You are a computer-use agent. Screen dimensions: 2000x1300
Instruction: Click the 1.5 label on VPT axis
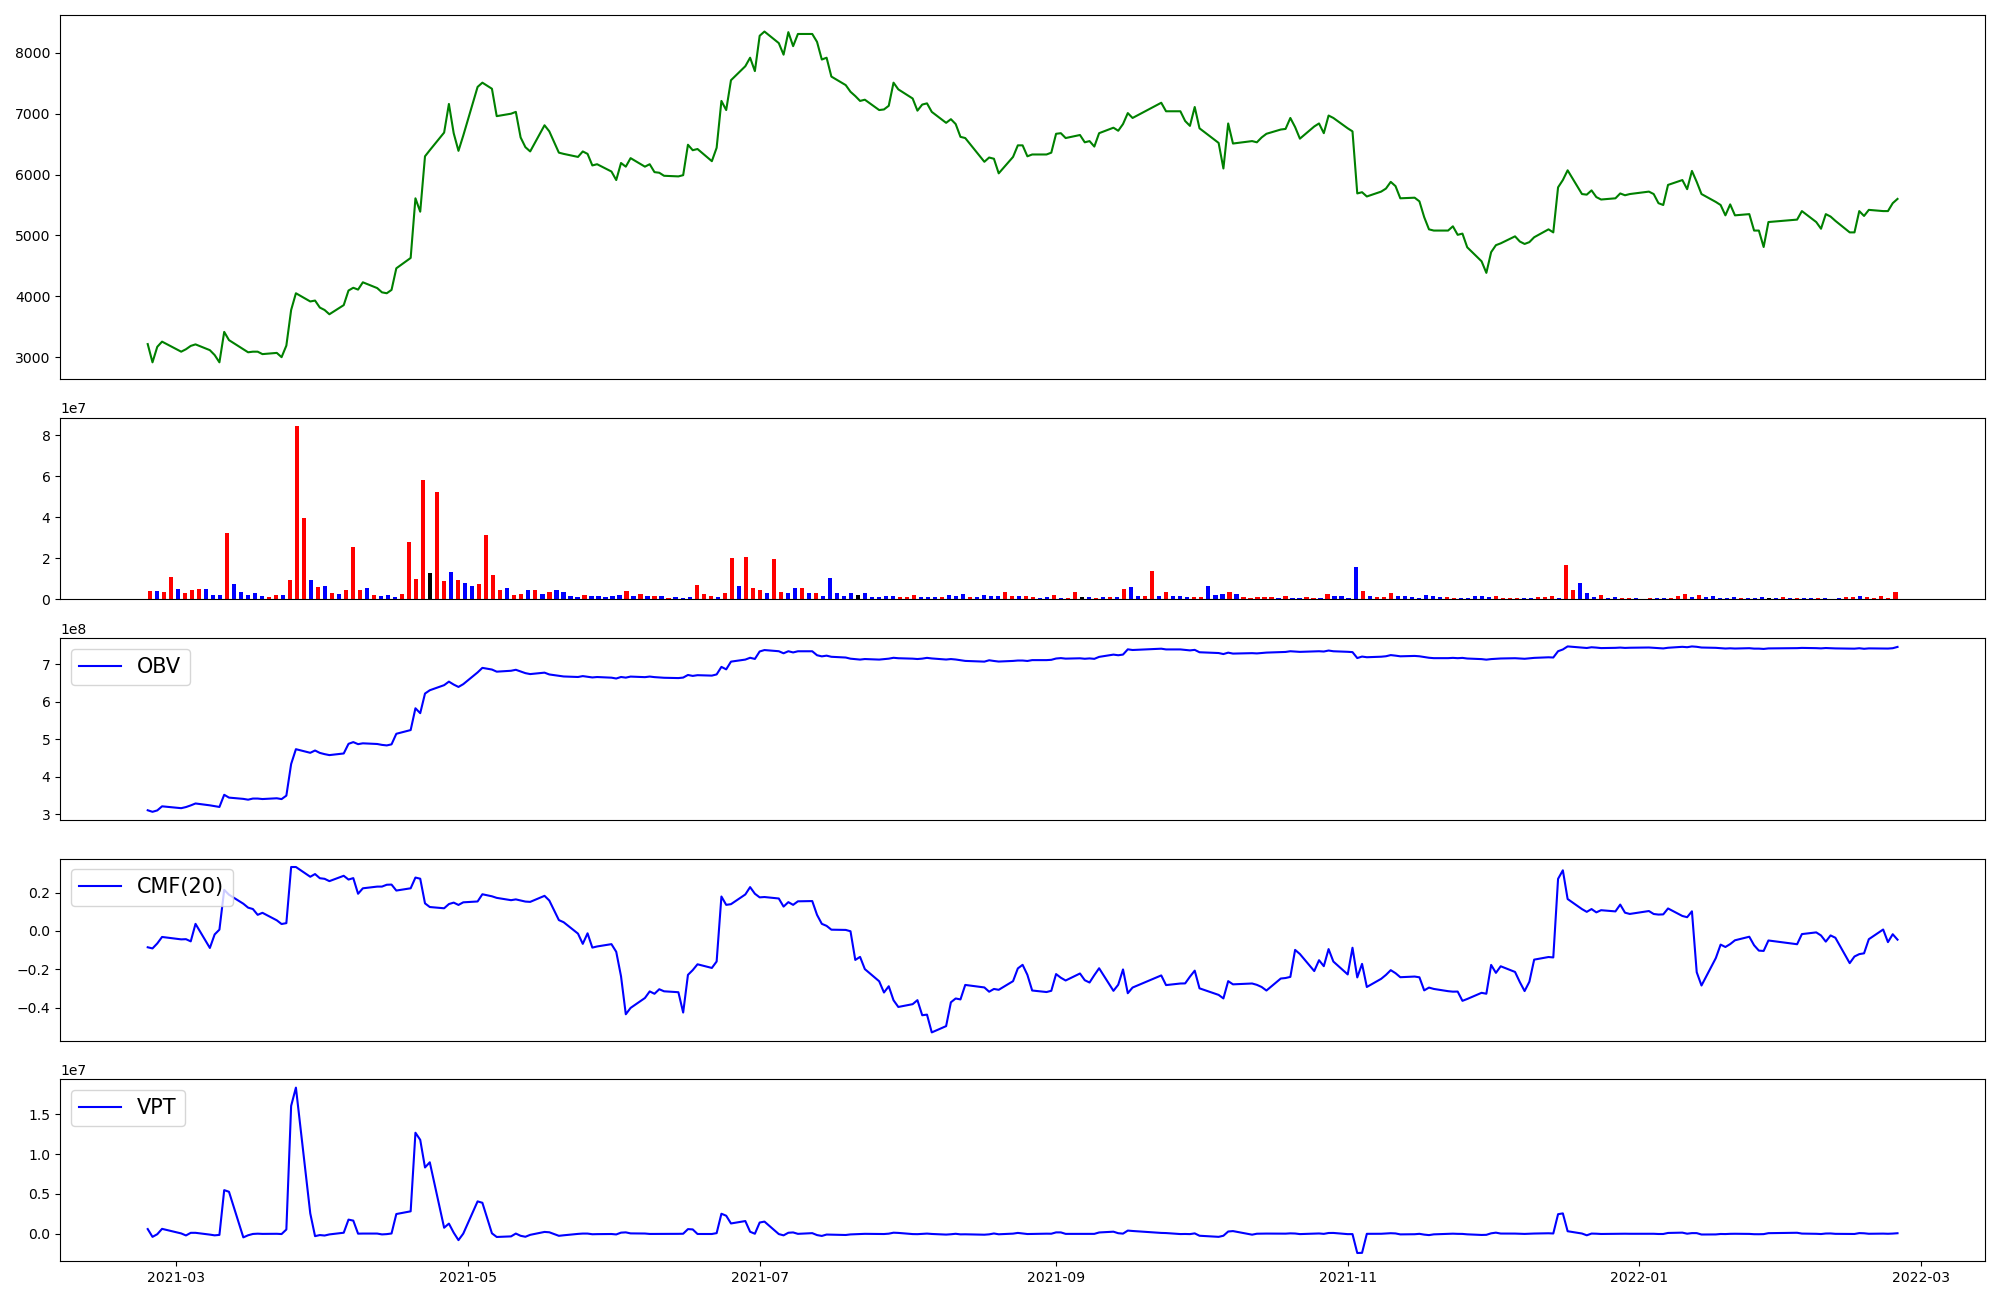(38, 1115)
